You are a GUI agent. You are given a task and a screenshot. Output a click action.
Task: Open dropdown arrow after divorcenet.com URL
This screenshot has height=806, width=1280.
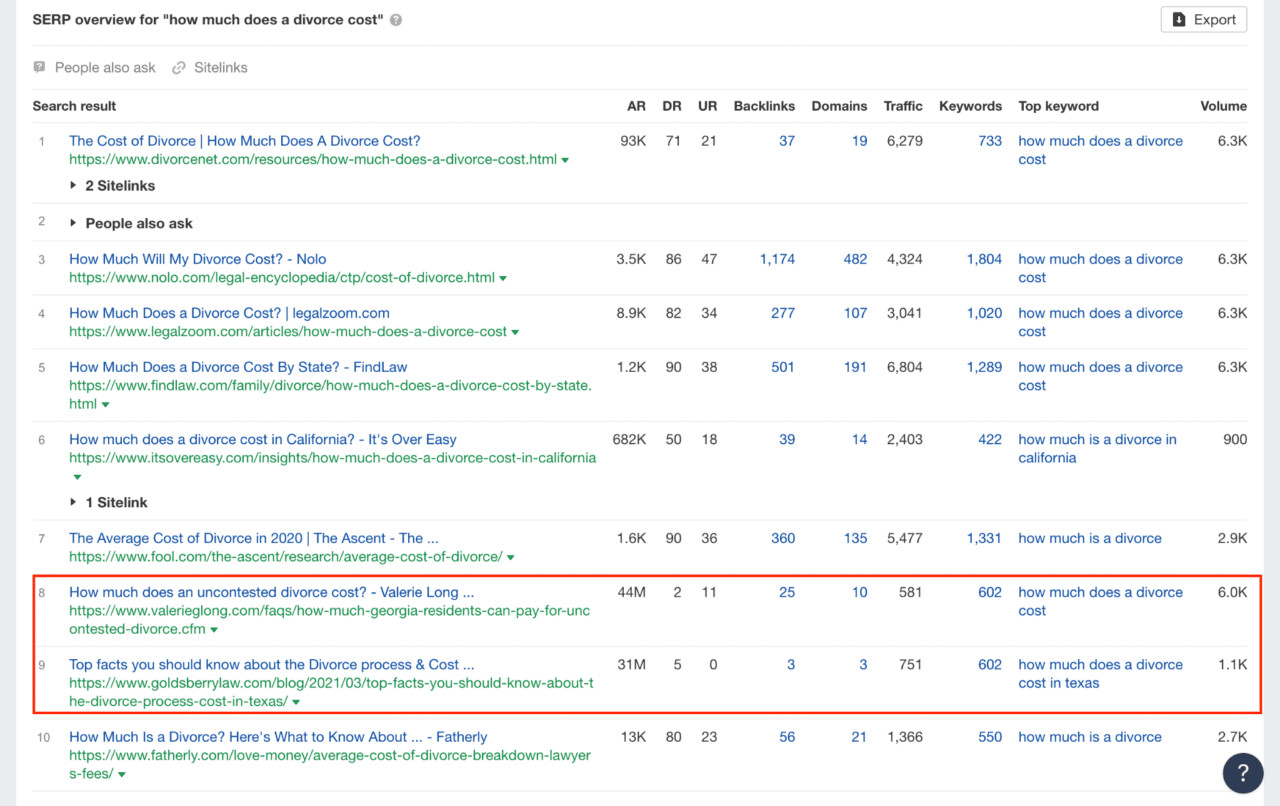click(x=565, y=160)
